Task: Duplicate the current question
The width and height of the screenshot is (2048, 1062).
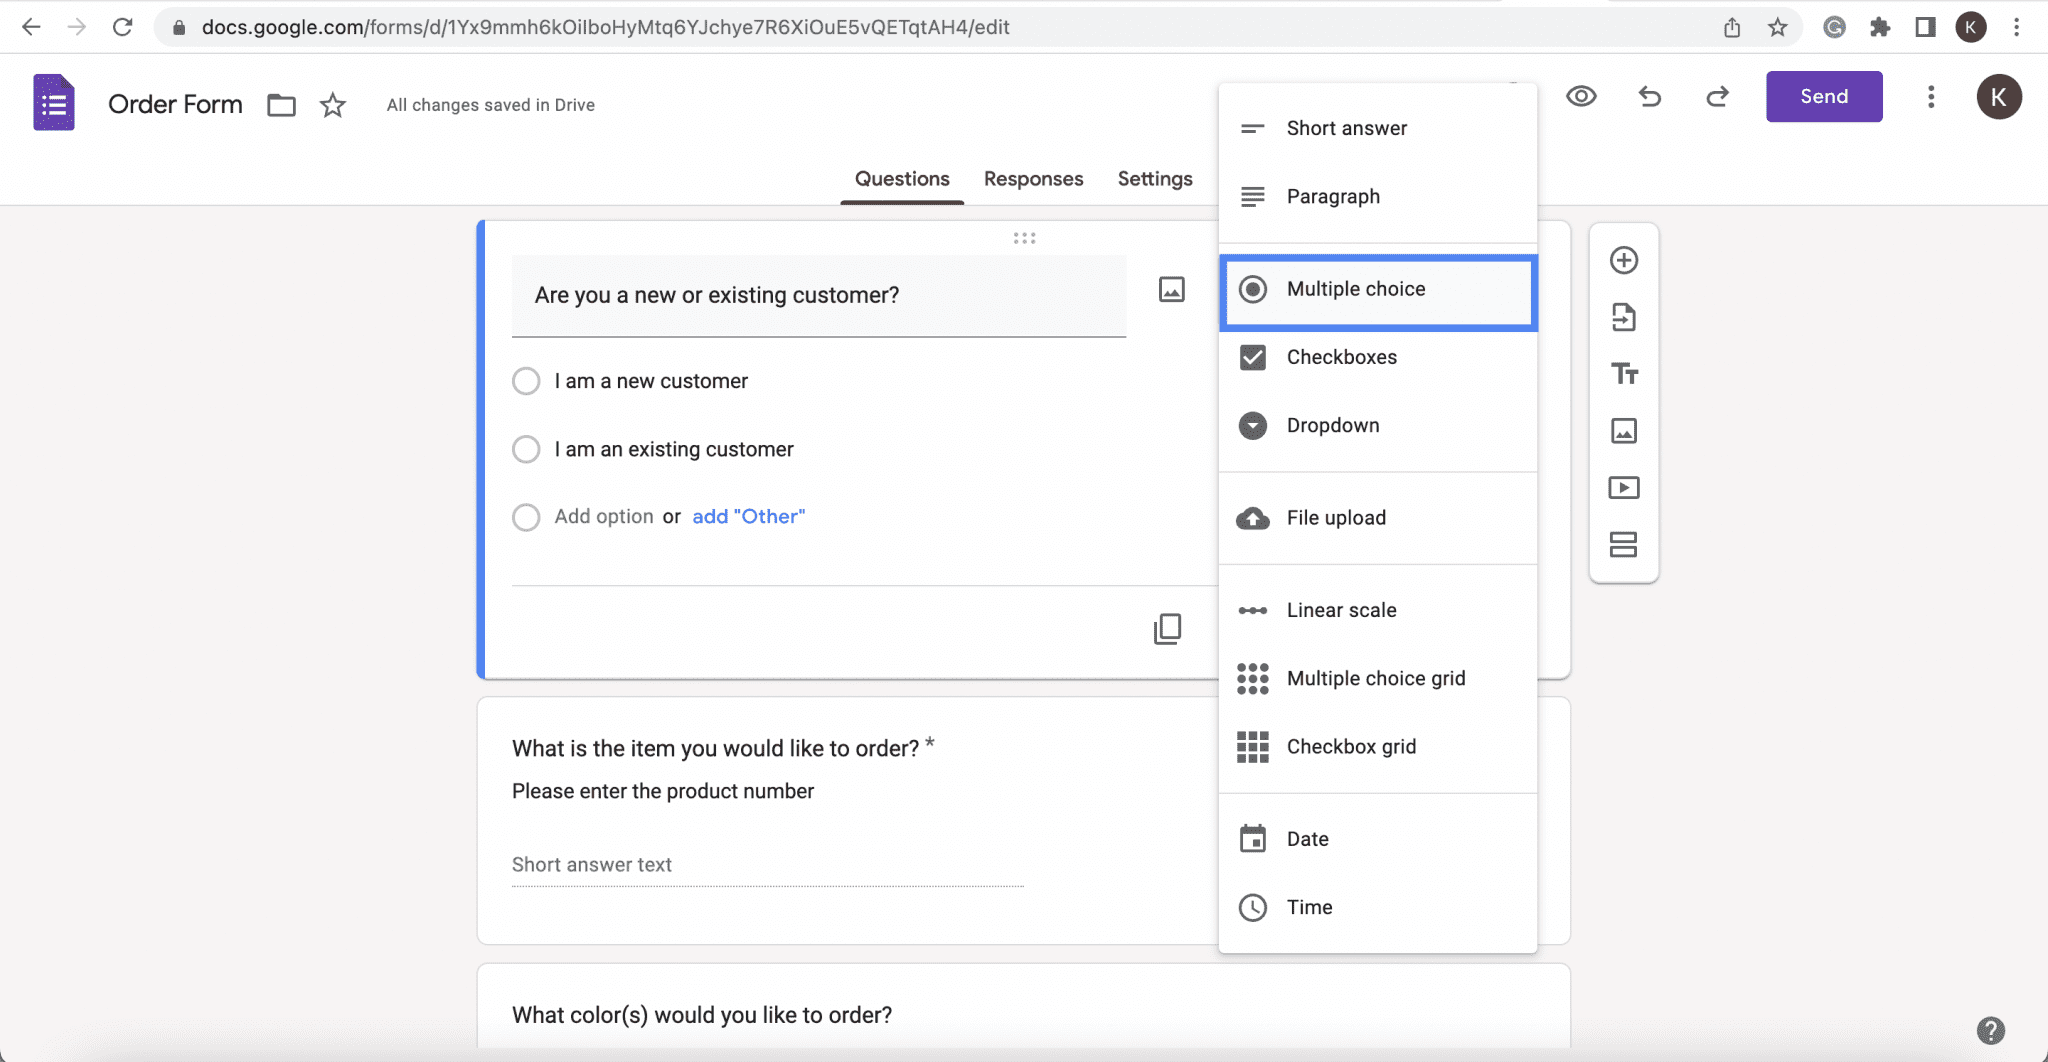Action: (1168, 629)
